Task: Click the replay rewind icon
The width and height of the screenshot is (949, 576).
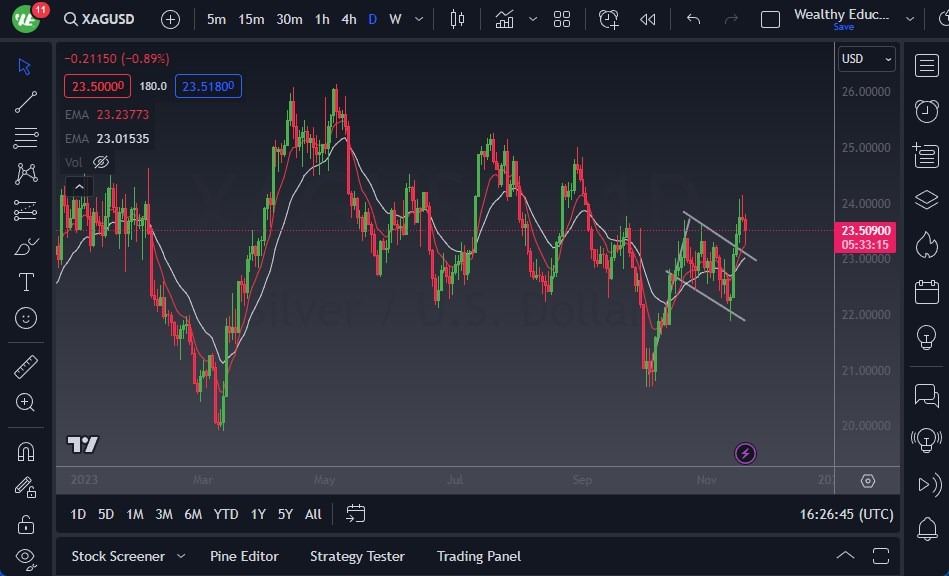Action: click(x=648, y=19)
